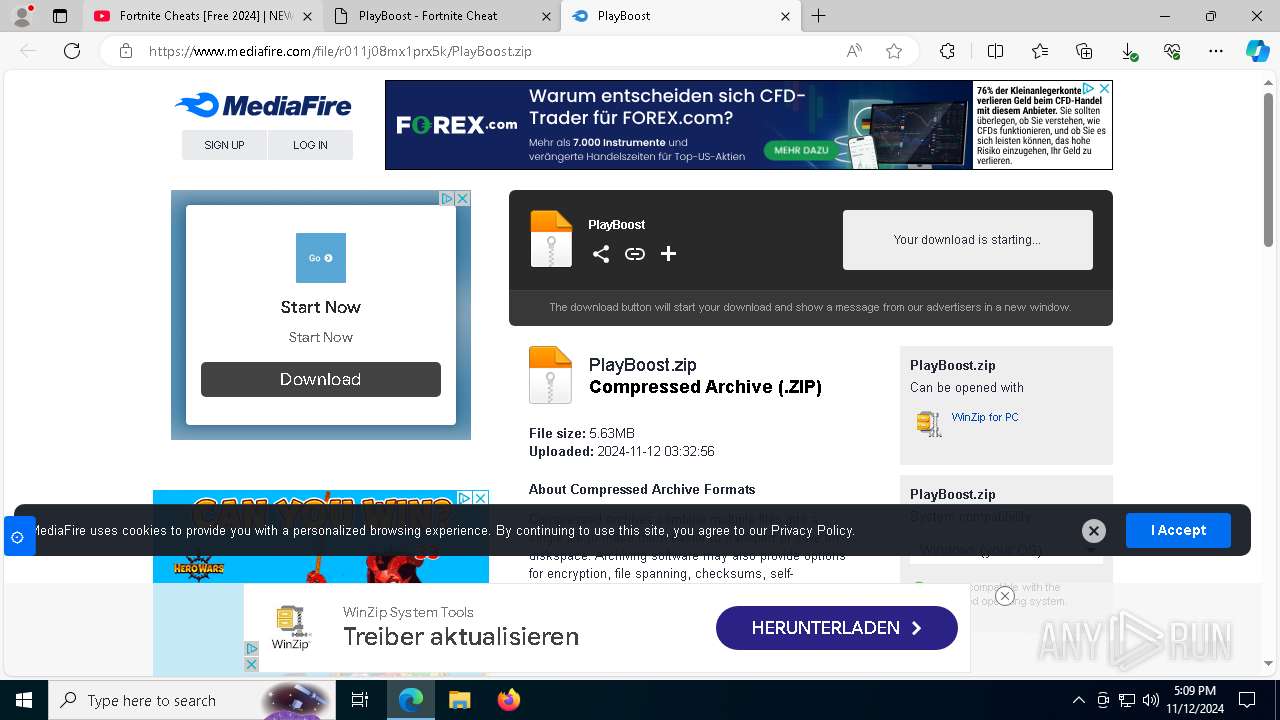Click the HERUNTERLADEN button

coord(837,628)
